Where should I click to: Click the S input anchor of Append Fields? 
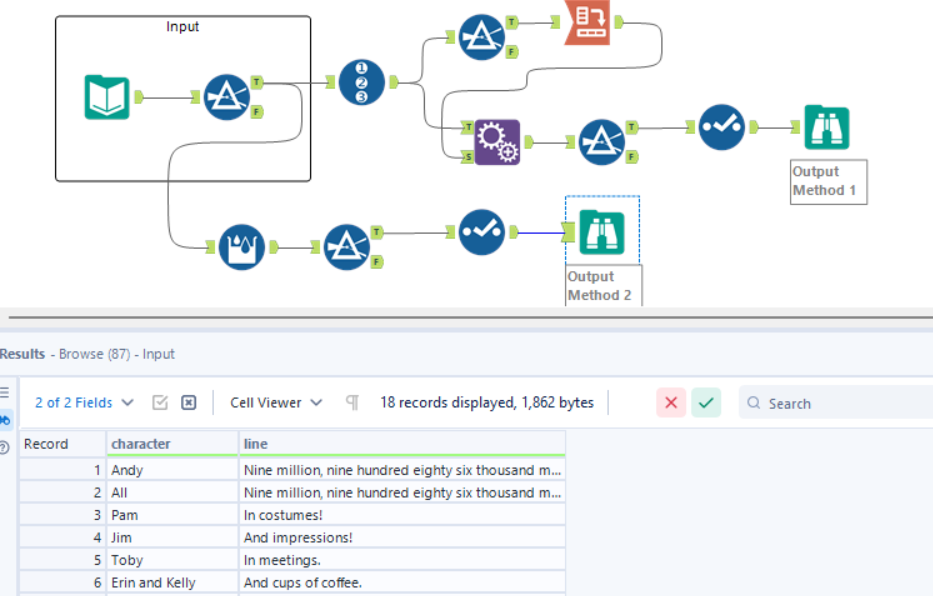click(x=468, y=157)
